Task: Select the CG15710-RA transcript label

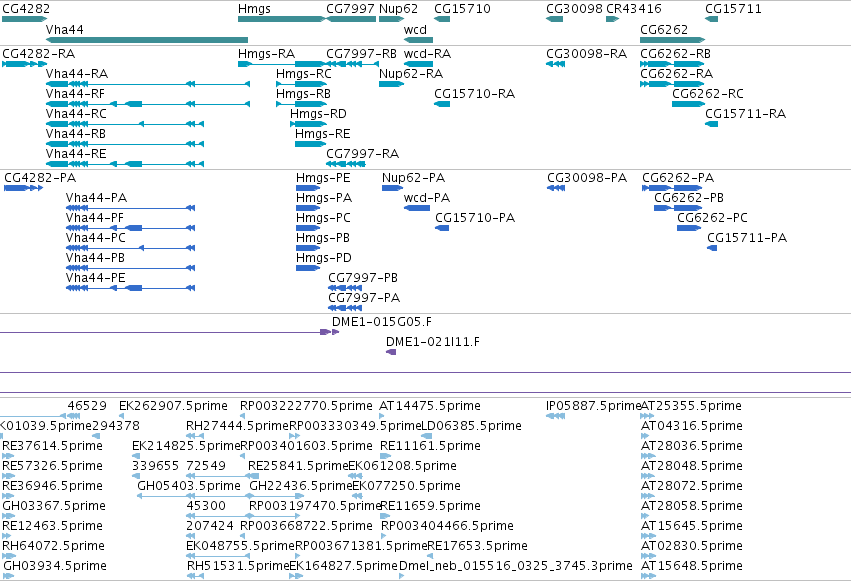Action: click(x=474, y=94)
